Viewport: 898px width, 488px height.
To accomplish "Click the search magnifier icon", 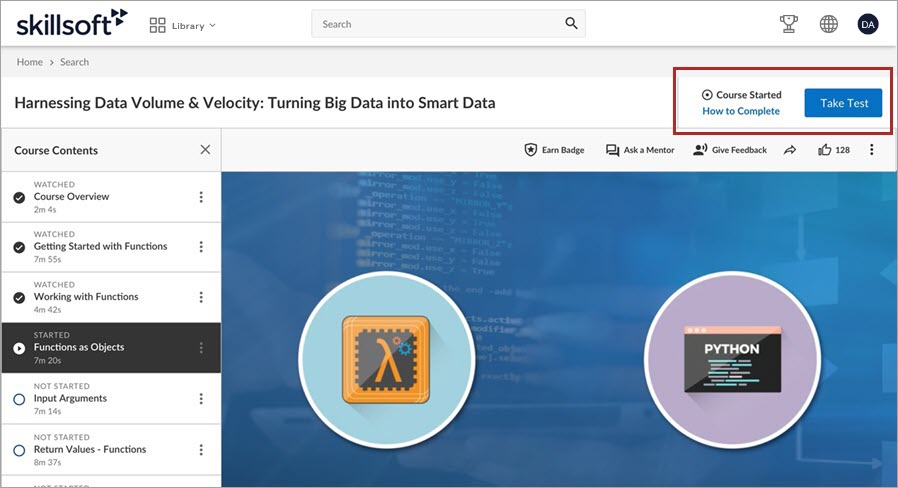I will pyautogui.click(x=571, y=23).
